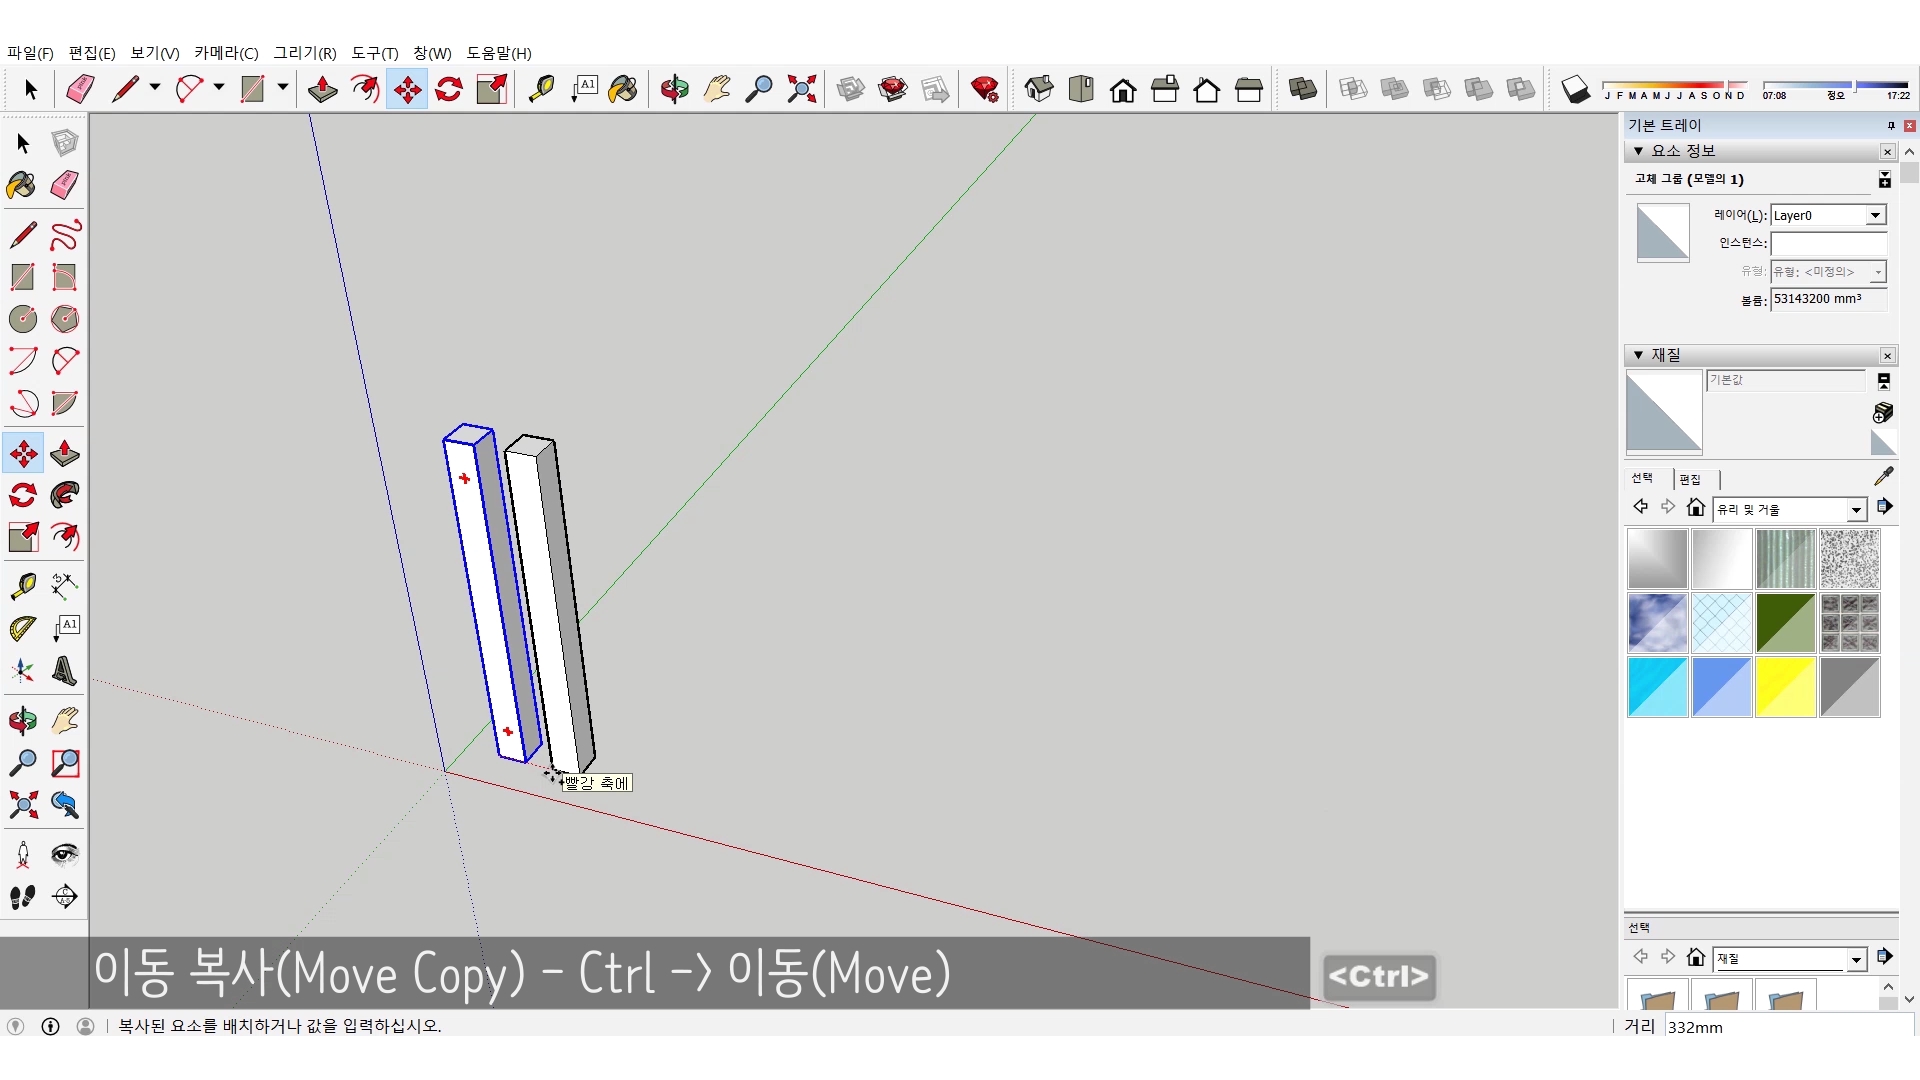The image size is (1920, 1080).
Task: Select the Push/Pull tool in top toolbar
Action: pyautogui.click(x=322, y=90)
